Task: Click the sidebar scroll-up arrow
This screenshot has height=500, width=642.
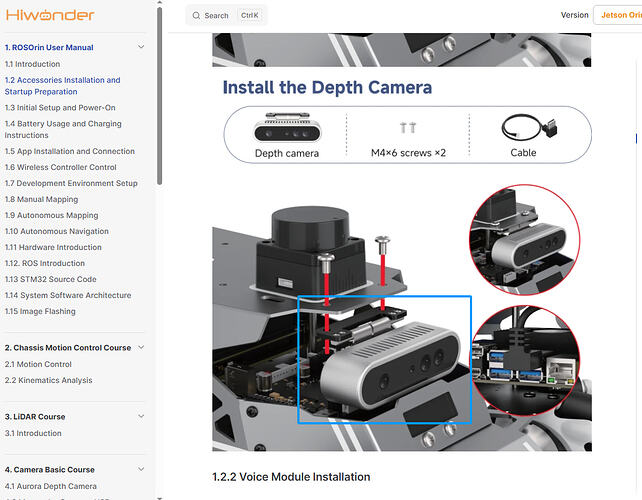Action: 160,2
